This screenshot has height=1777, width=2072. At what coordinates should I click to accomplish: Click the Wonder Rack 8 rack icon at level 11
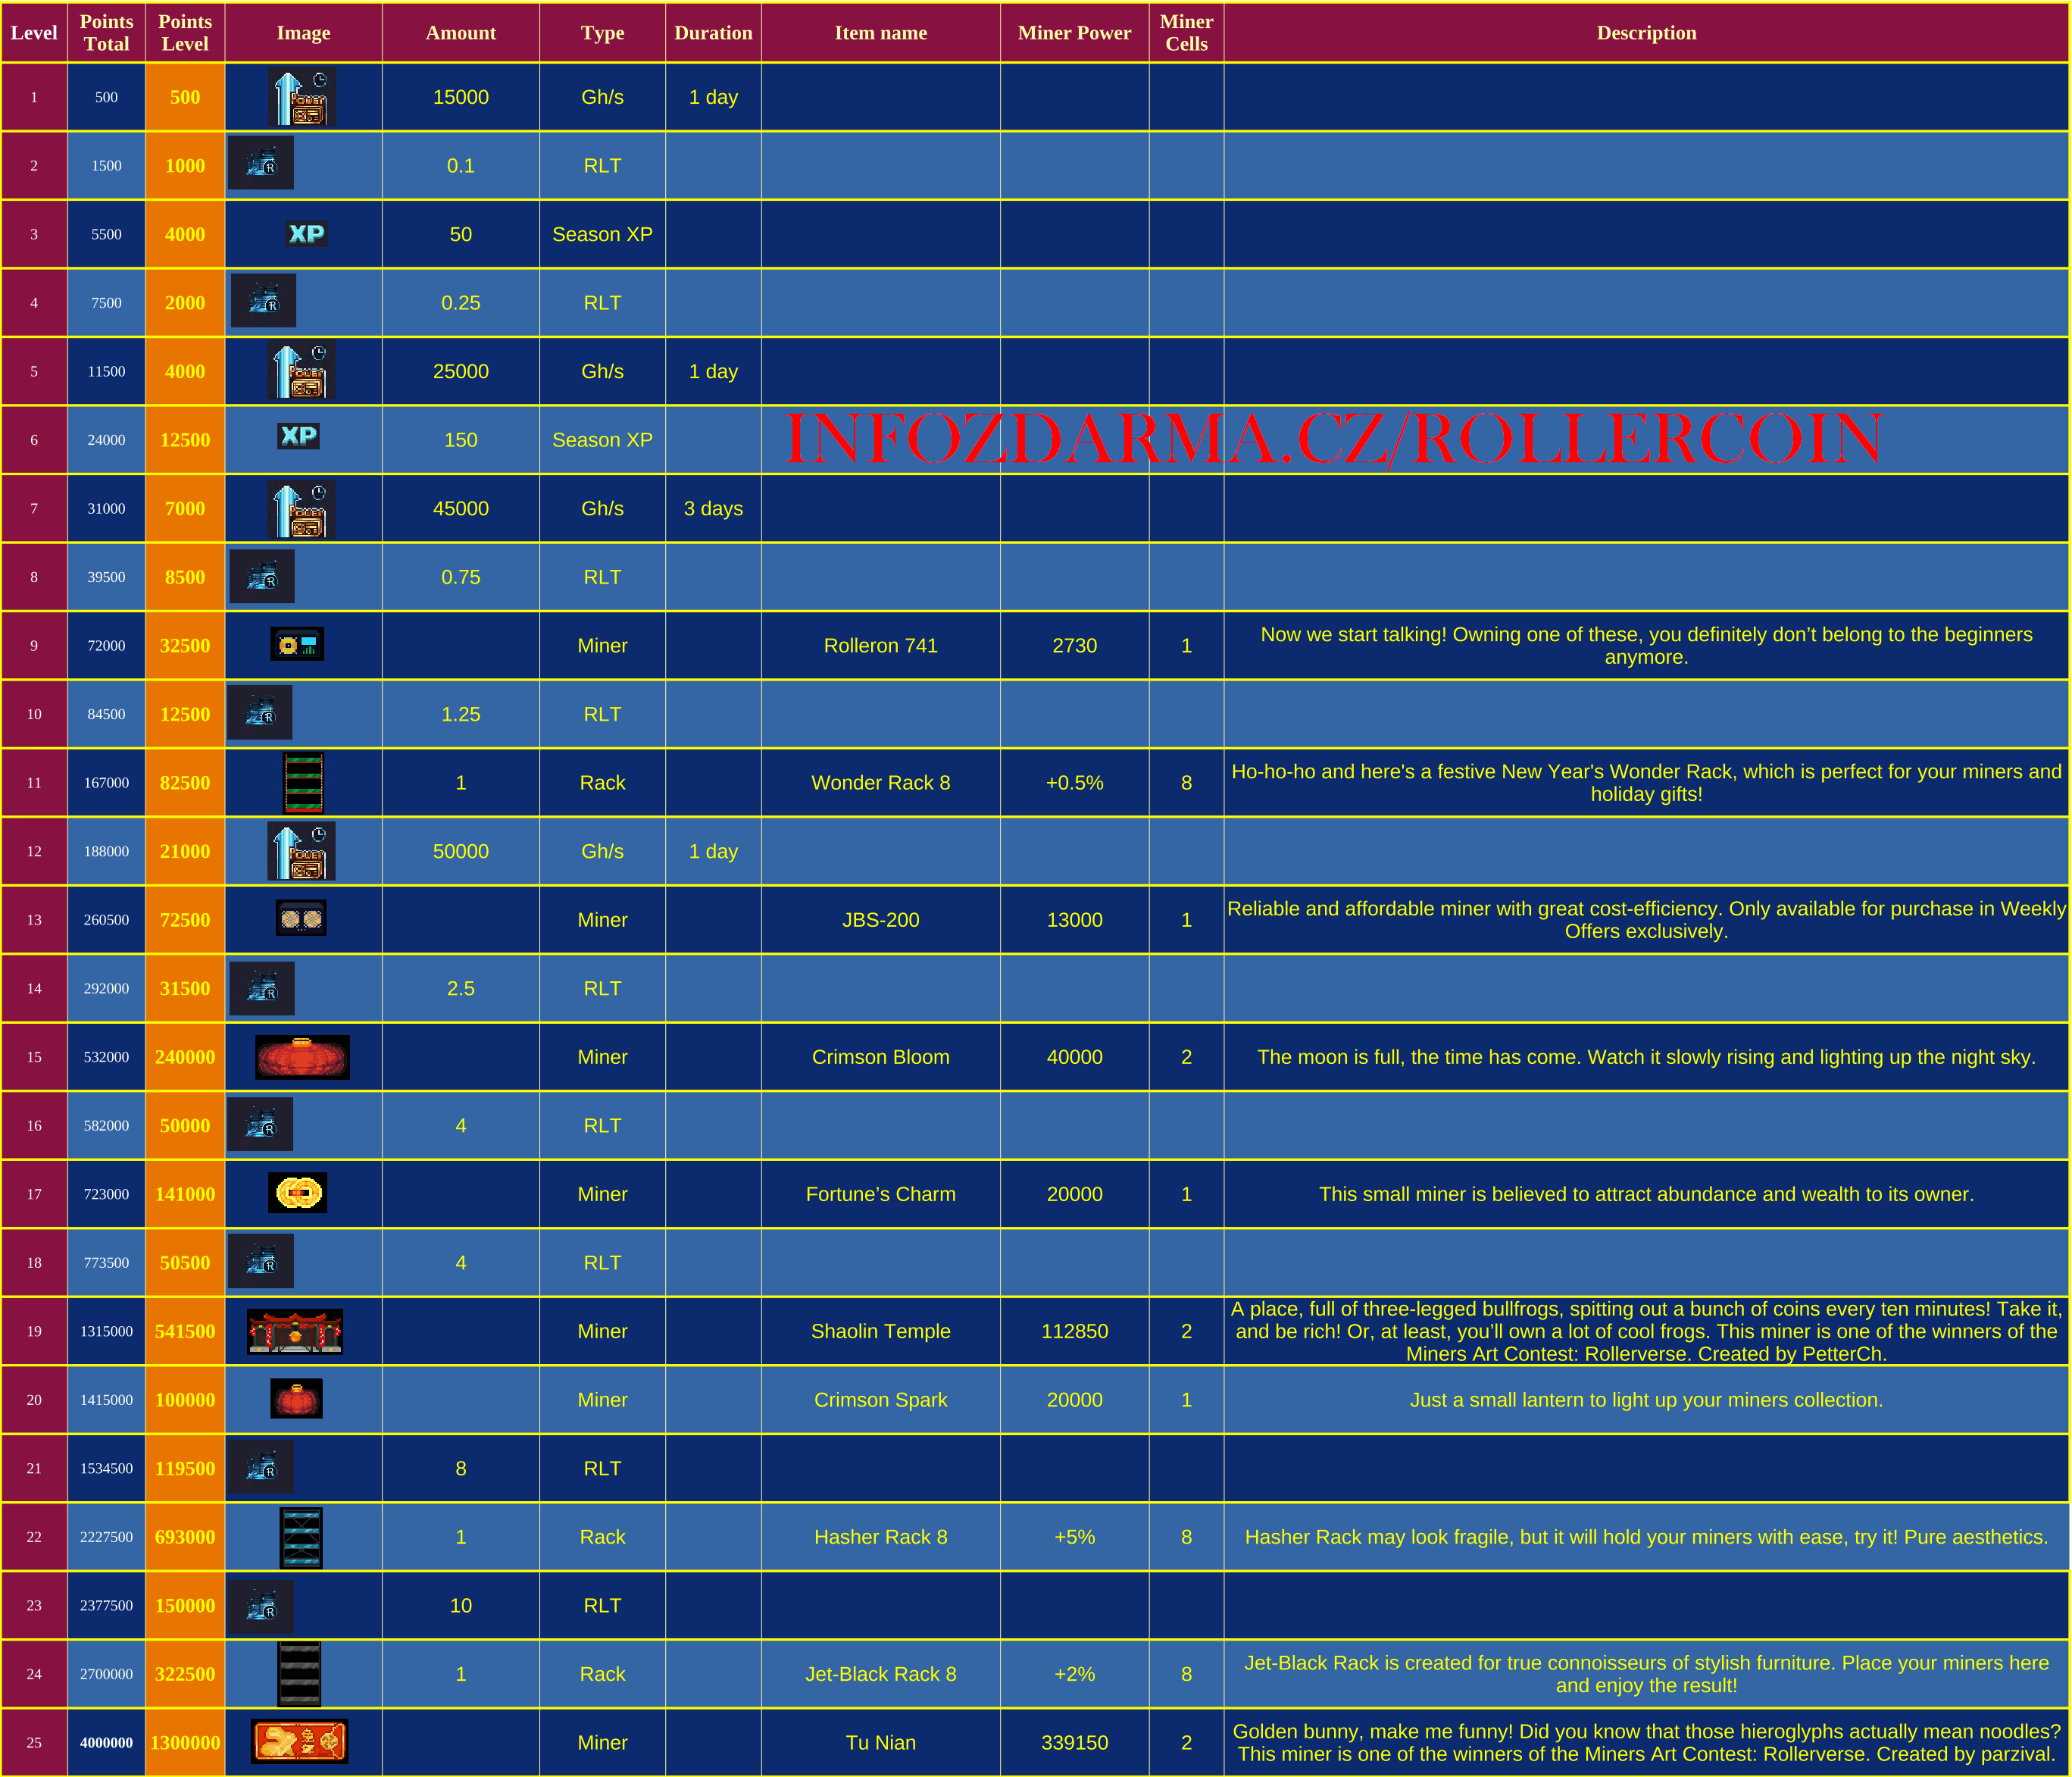(298, 783)
